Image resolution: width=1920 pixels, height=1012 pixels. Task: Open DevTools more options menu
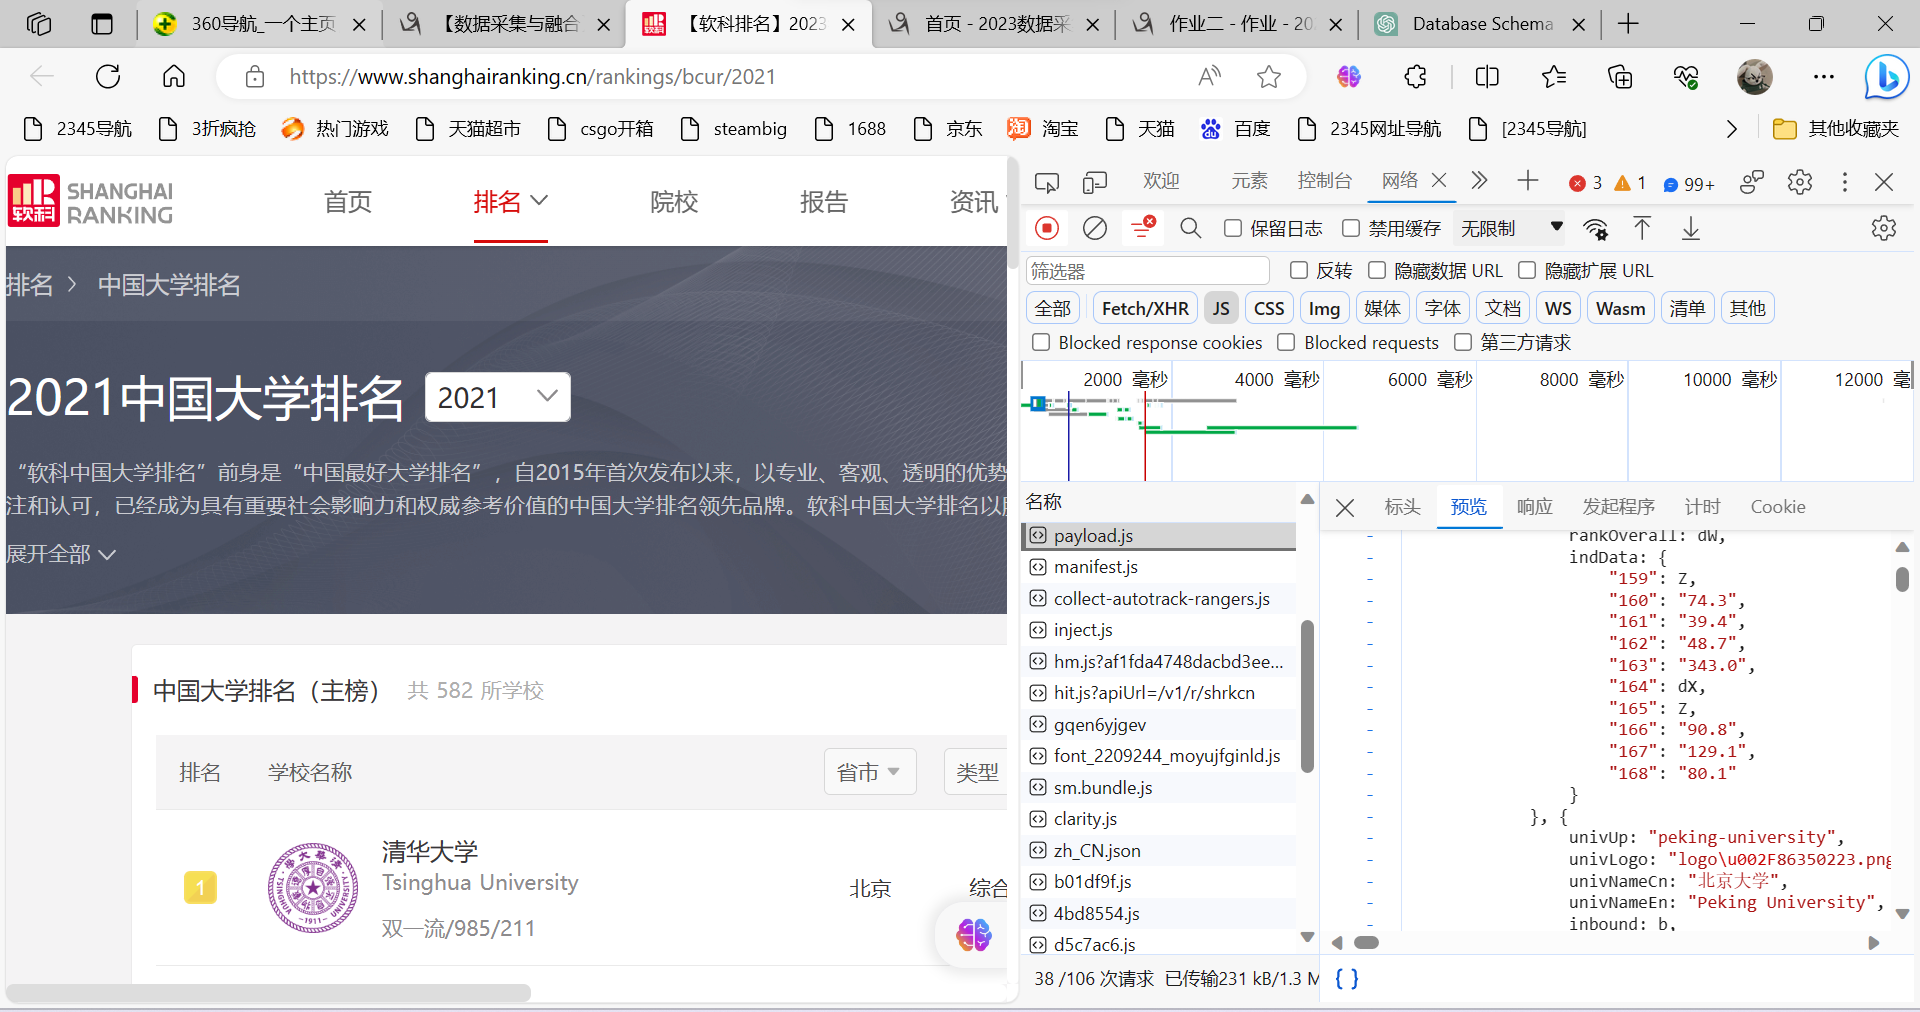pyautogui.click(x=1845, y=181)
